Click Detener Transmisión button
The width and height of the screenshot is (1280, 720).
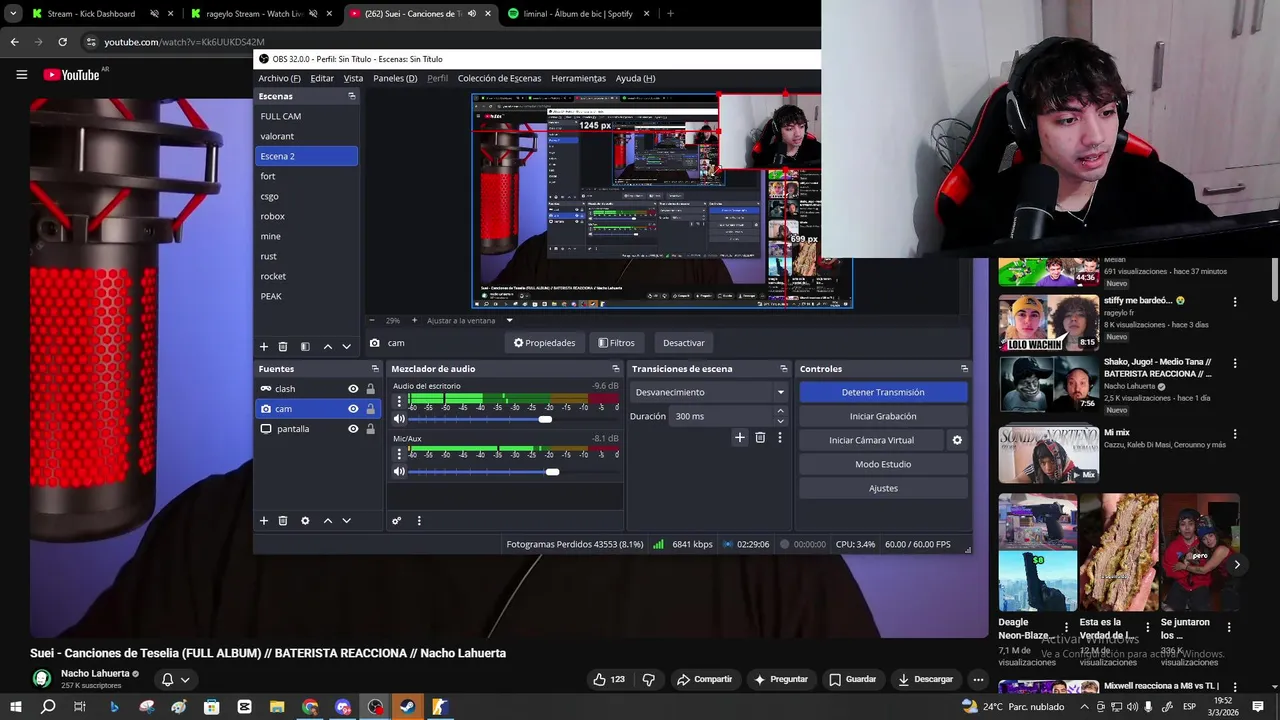pyautogui.click(x=883, y=392)
